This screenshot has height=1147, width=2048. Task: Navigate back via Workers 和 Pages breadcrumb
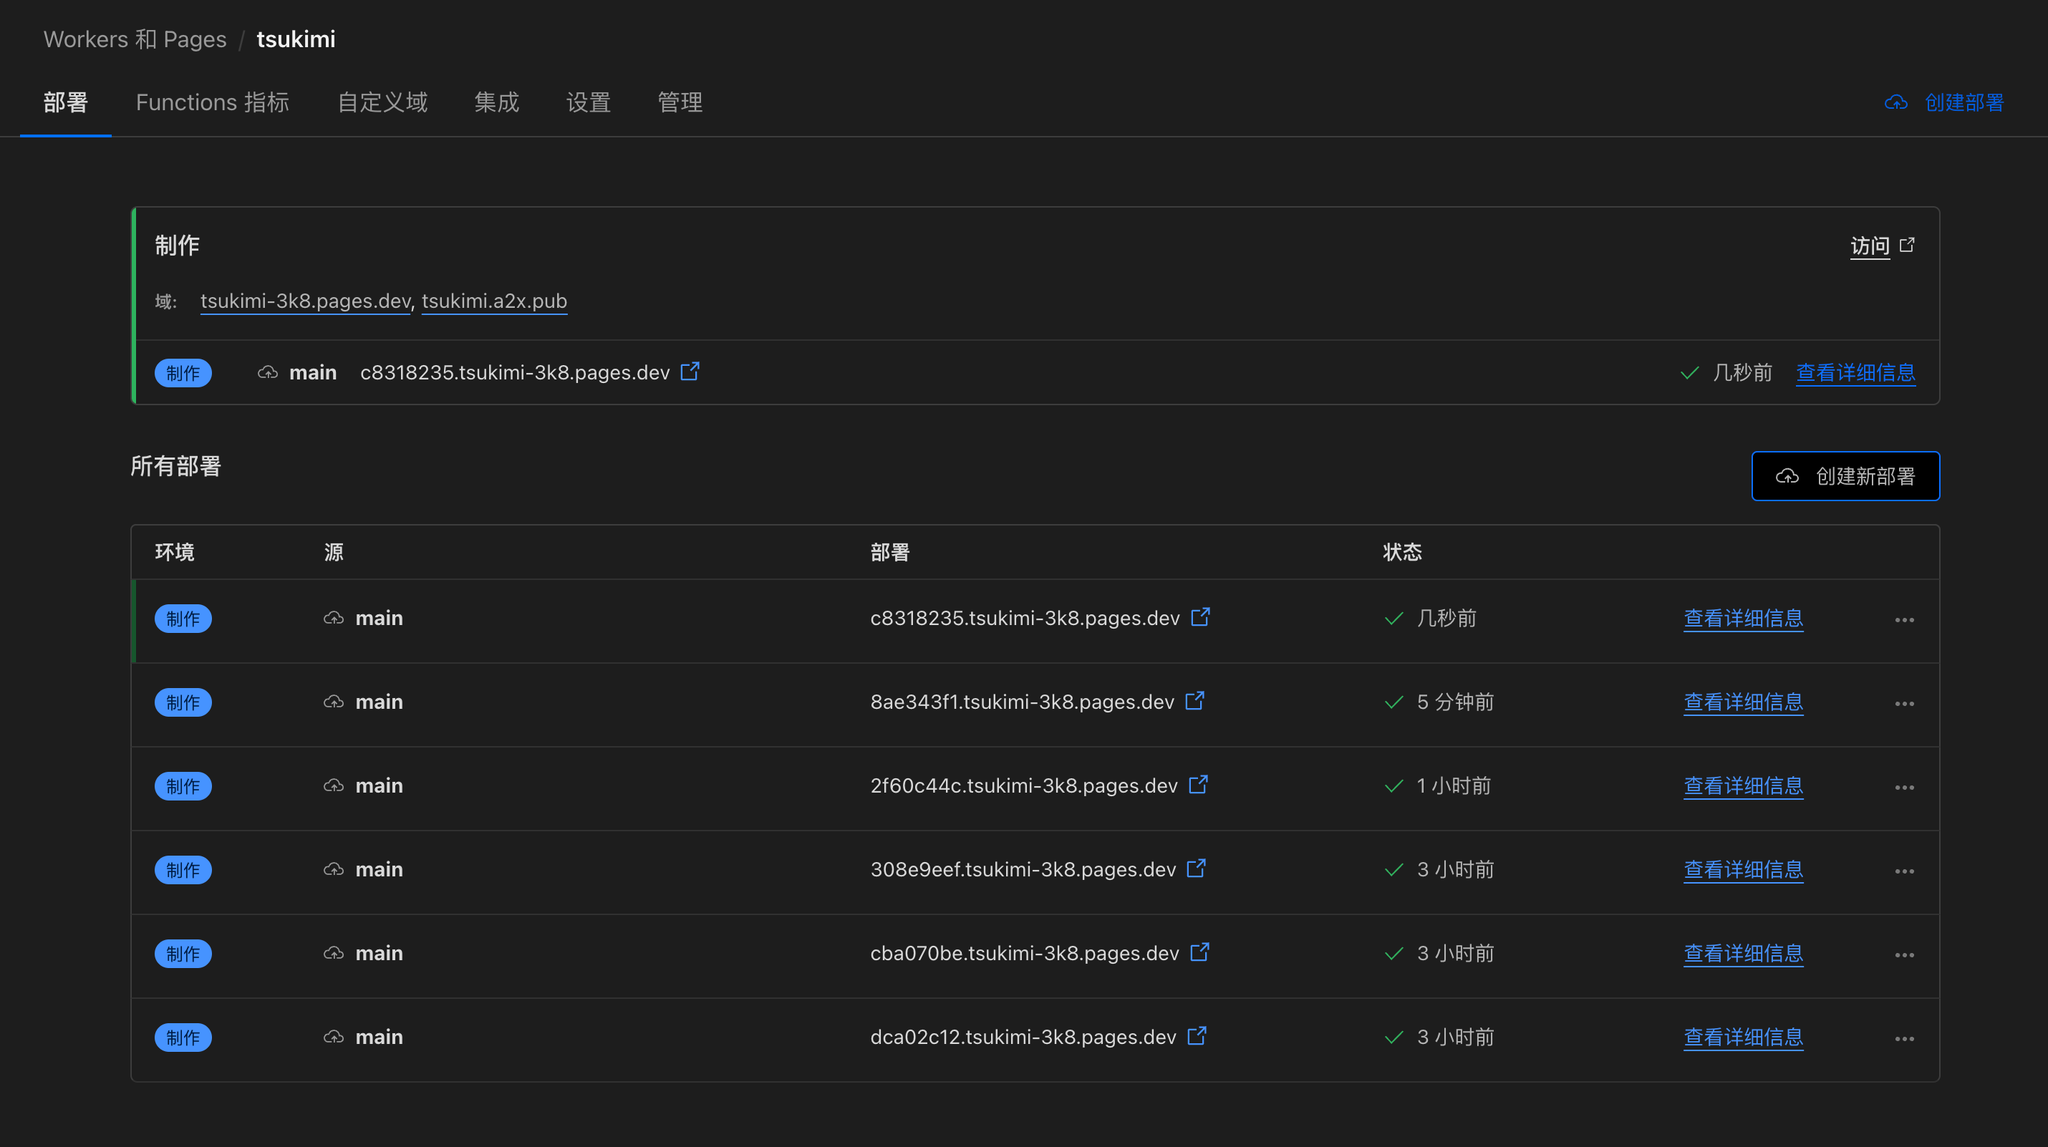pos(134,39)
